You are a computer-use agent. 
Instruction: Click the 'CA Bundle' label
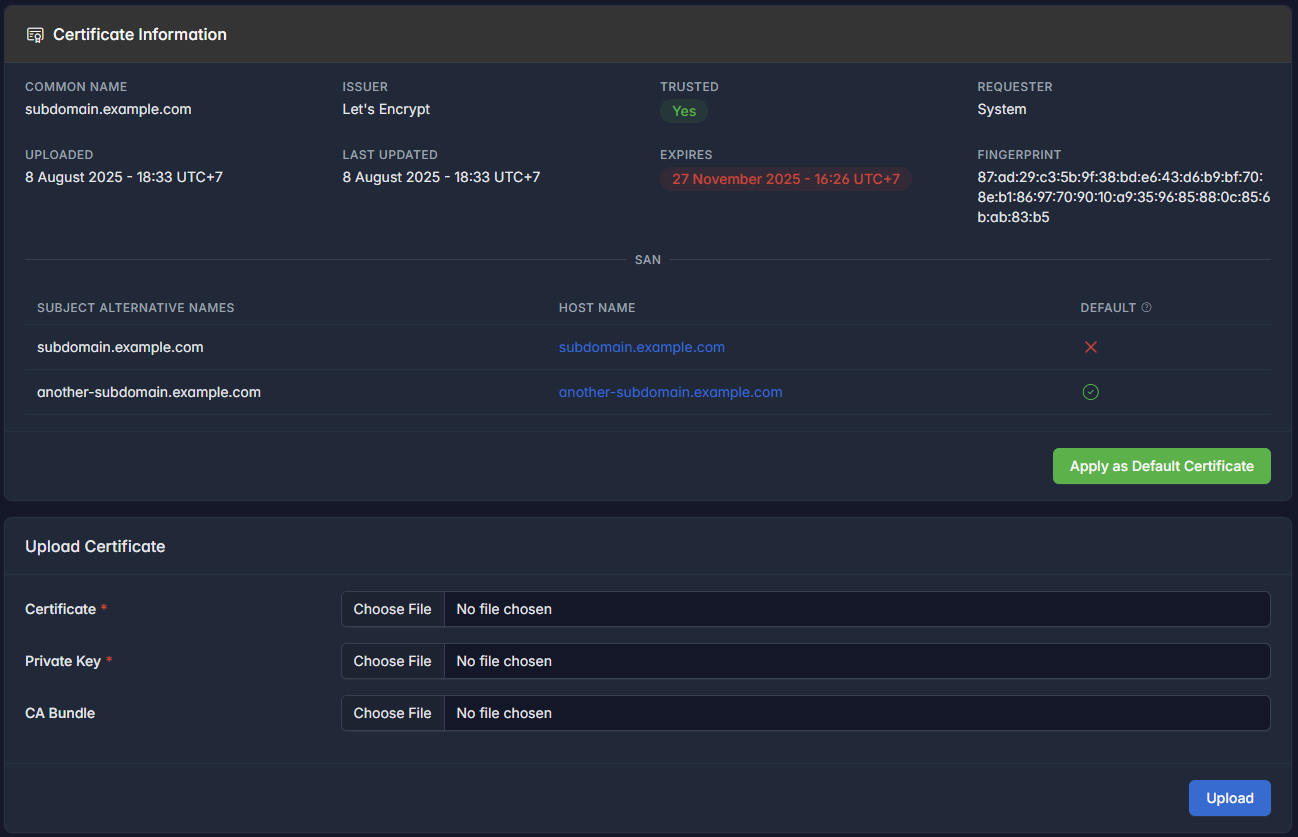point(60,713)
